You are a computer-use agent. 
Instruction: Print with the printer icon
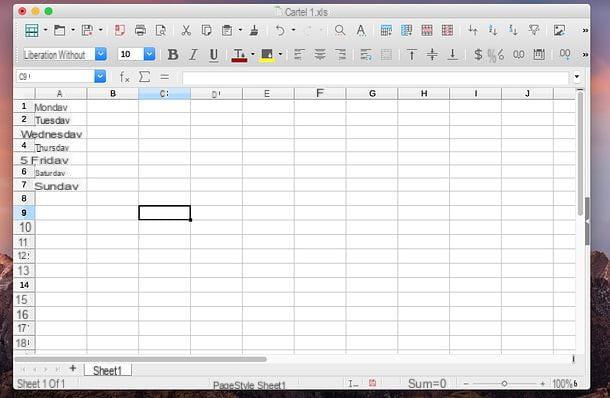(x=140, y=30)
